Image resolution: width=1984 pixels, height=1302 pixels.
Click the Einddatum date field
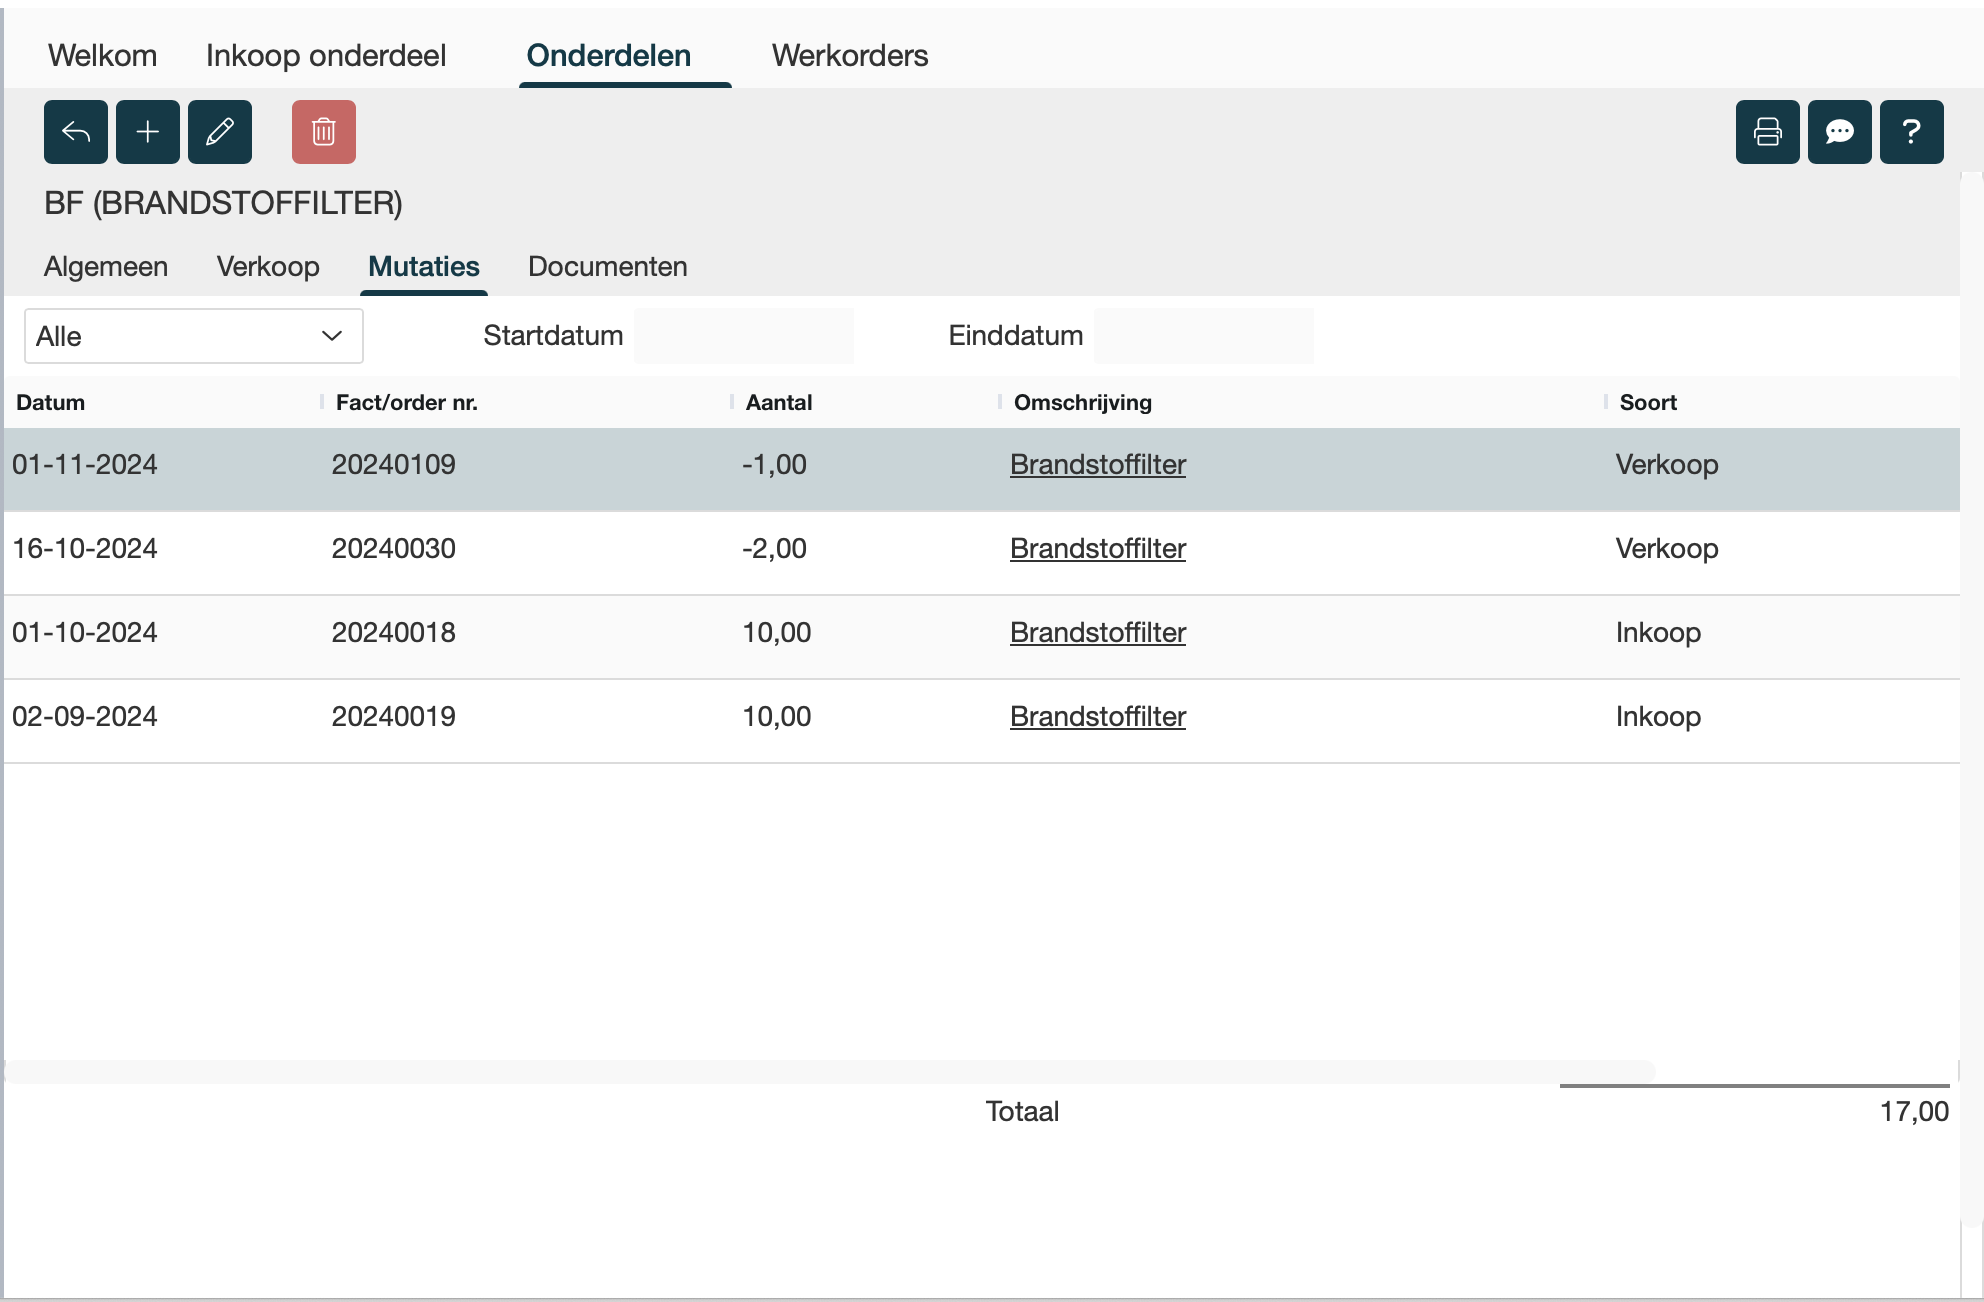pos(1203,336)
